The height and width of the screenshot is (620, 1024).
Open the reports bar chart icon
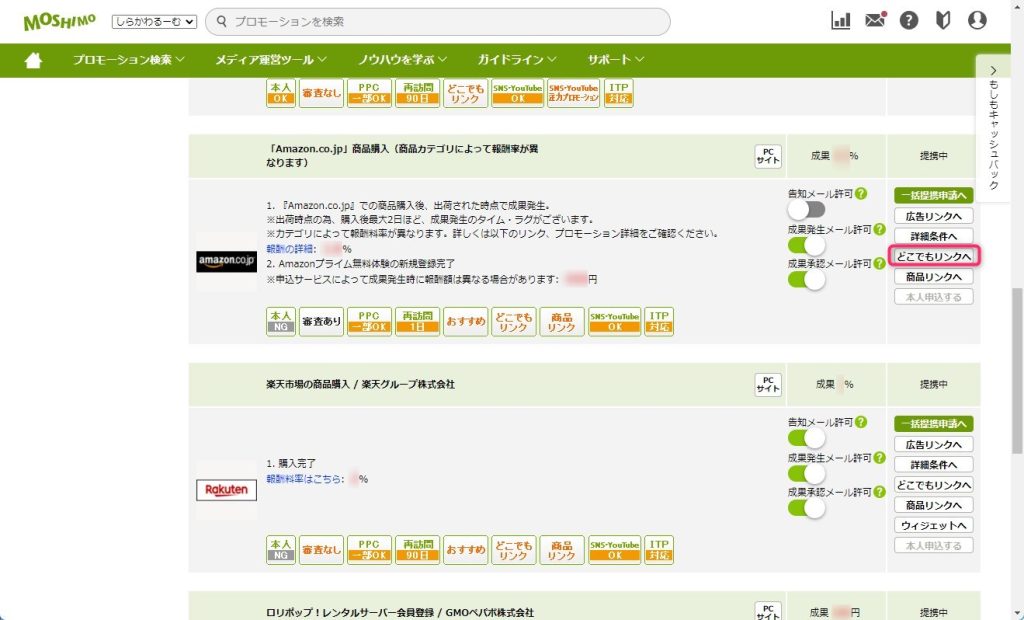coord(841,21)
